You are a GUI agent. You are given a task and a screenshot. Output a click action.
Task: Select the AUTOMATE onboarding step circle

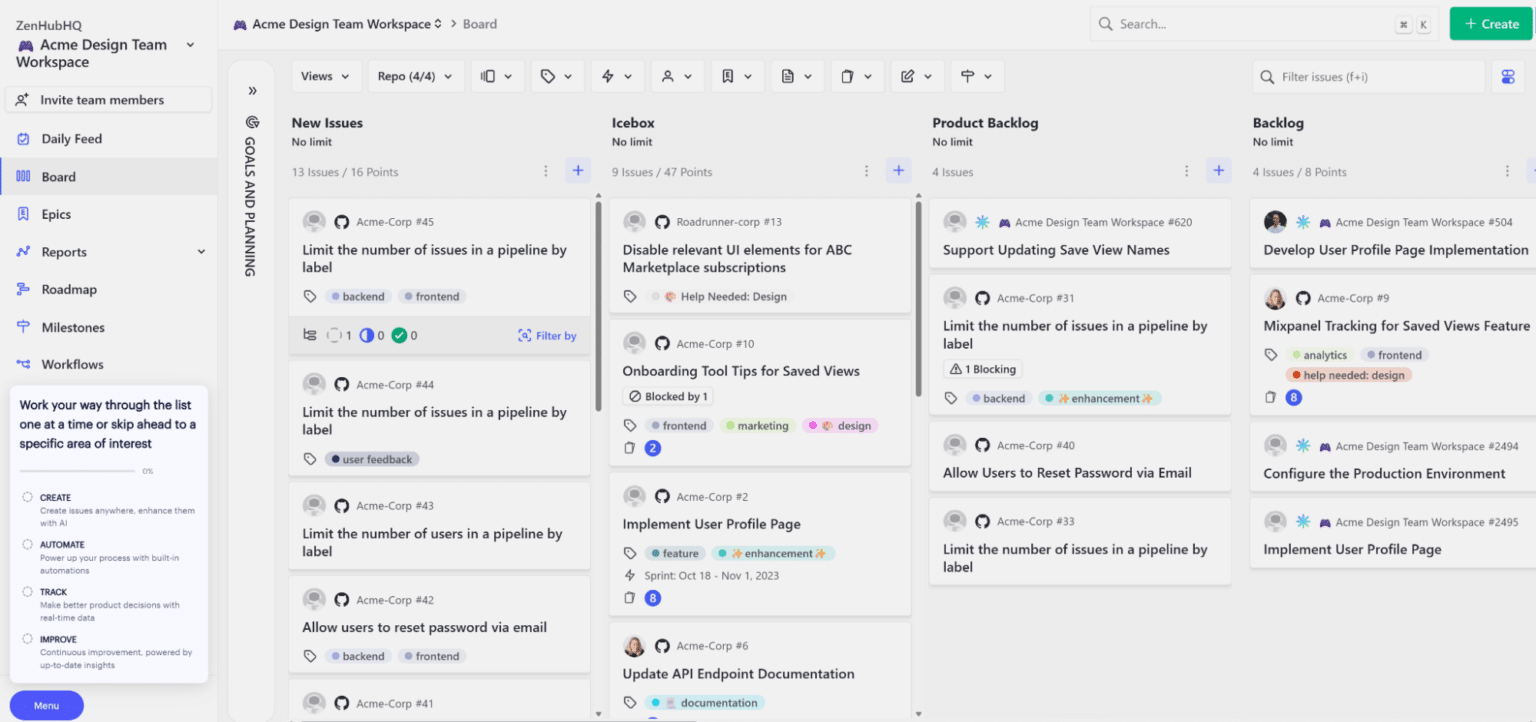[x=28, y=545]
